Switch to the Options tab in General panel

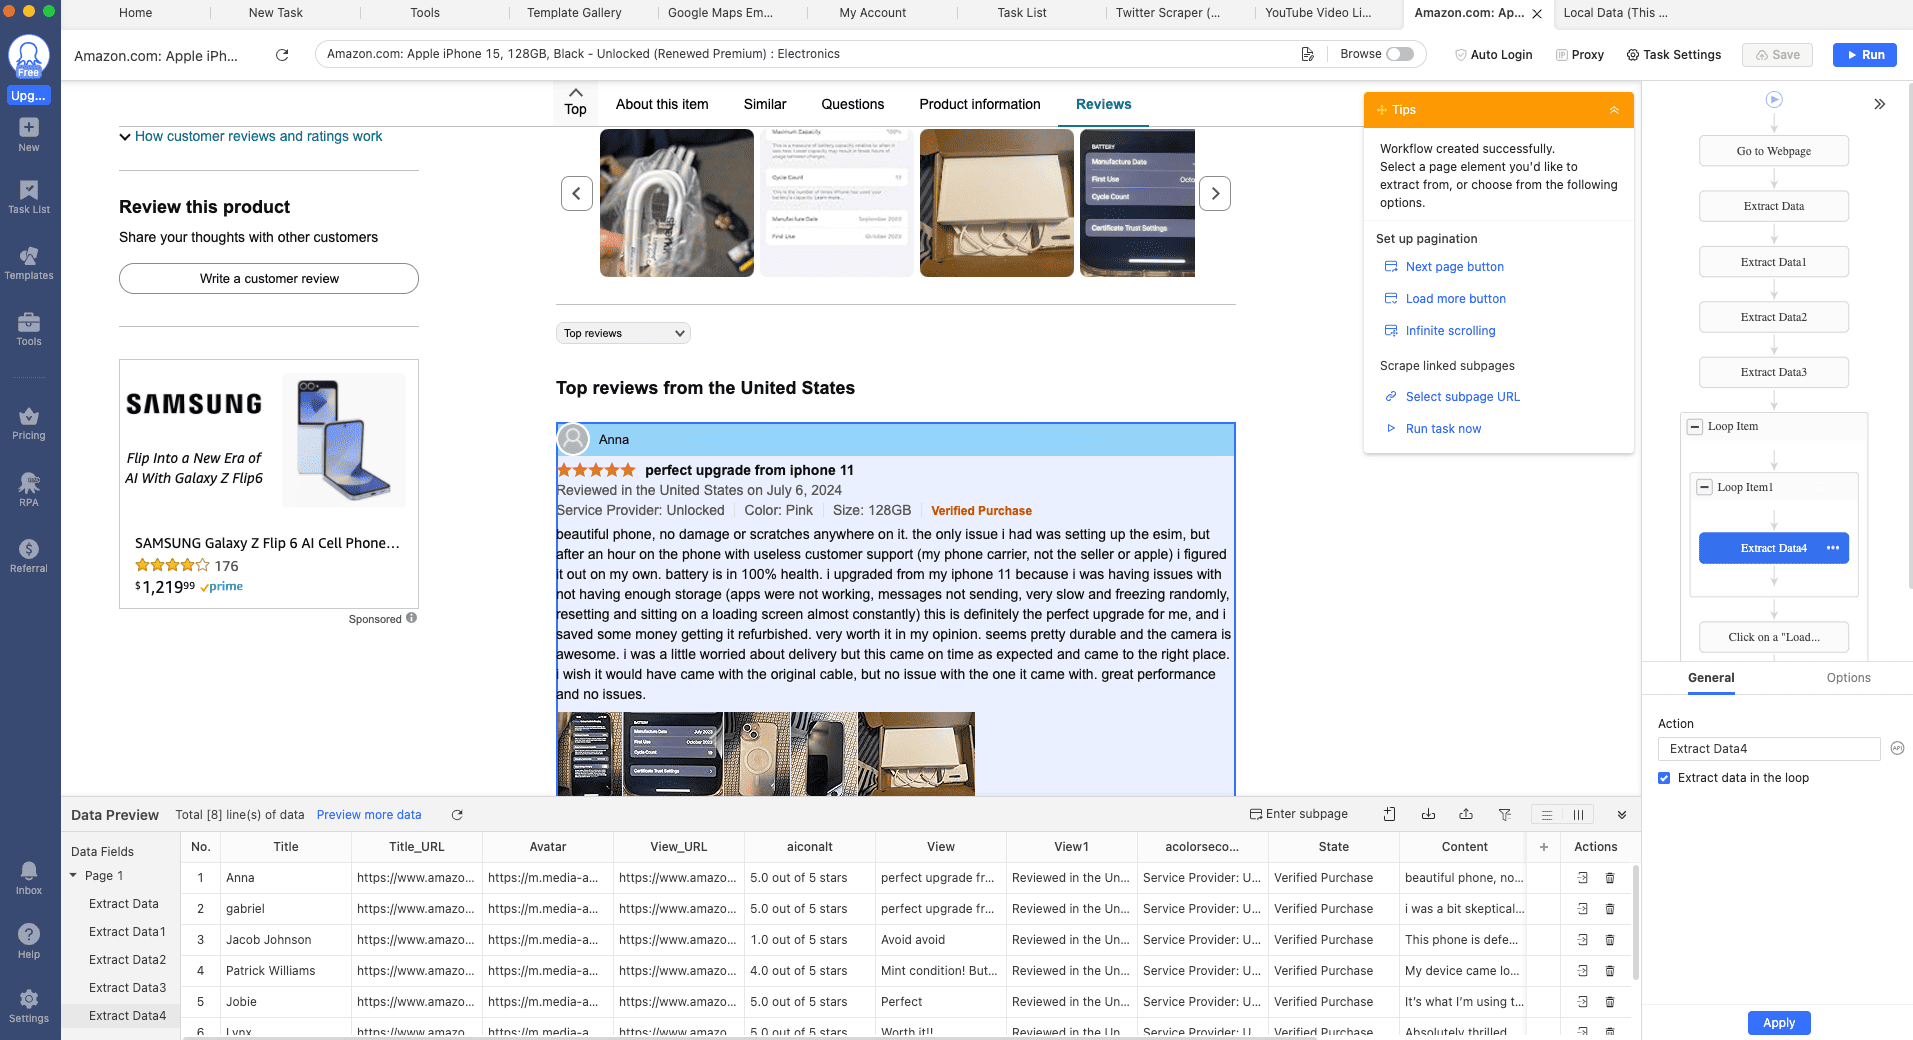click(1847, 677)
